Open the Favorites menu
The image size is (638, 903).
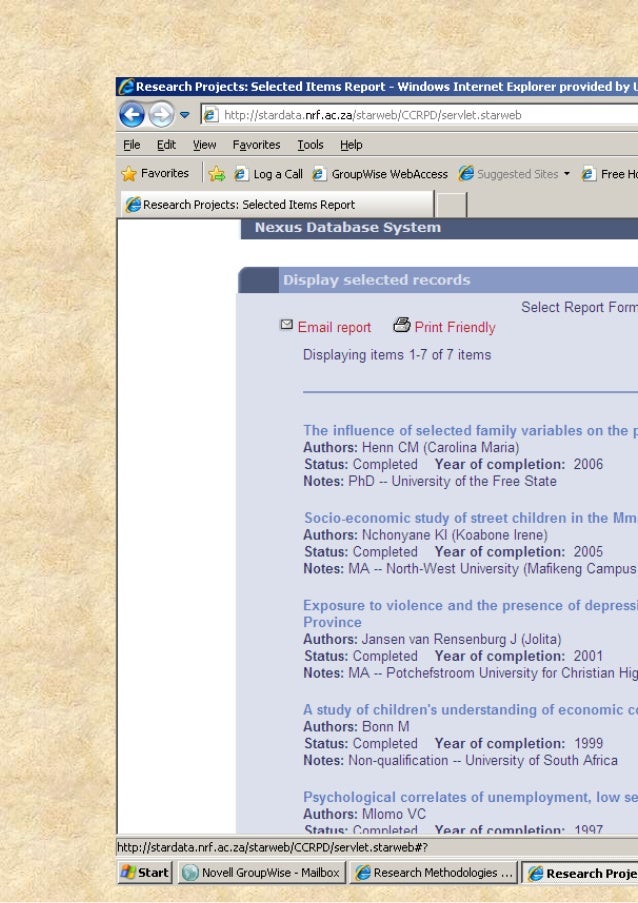click(x=256, y=145)
